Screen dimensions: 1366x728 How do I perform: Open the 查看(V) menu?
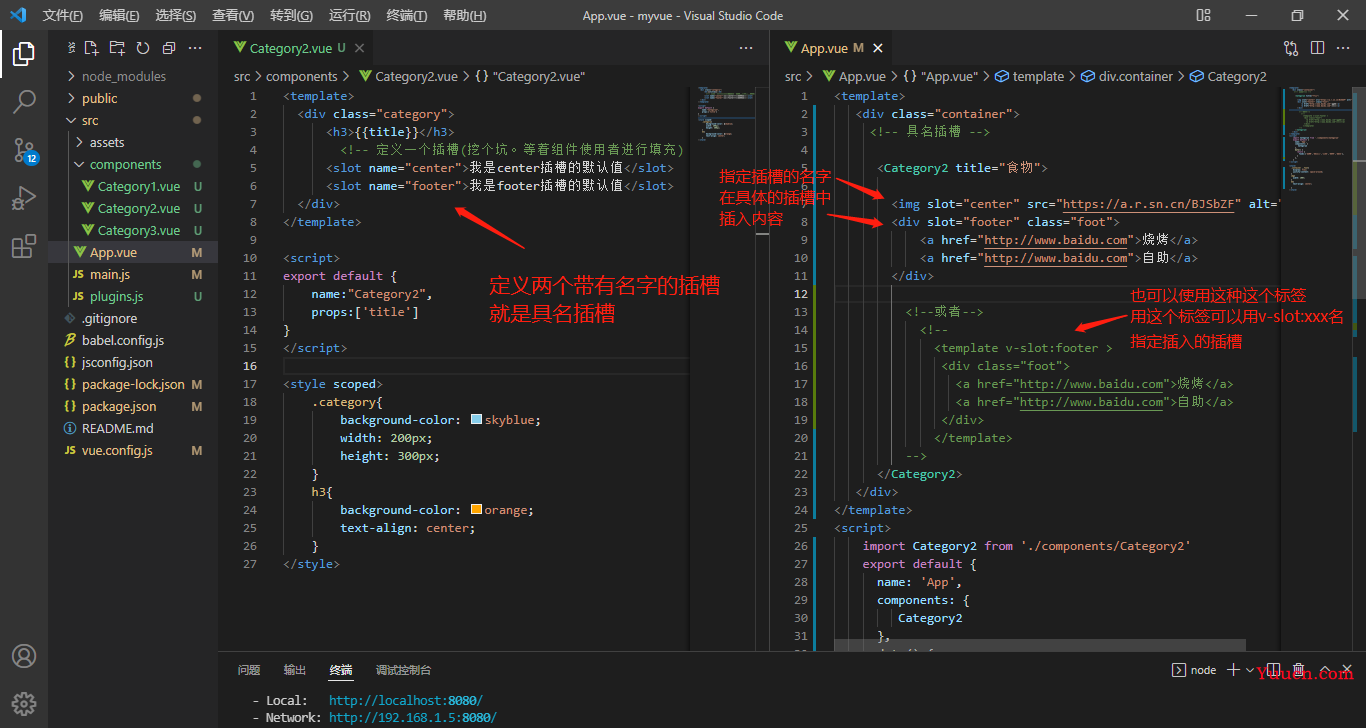(x=233, y=15)
